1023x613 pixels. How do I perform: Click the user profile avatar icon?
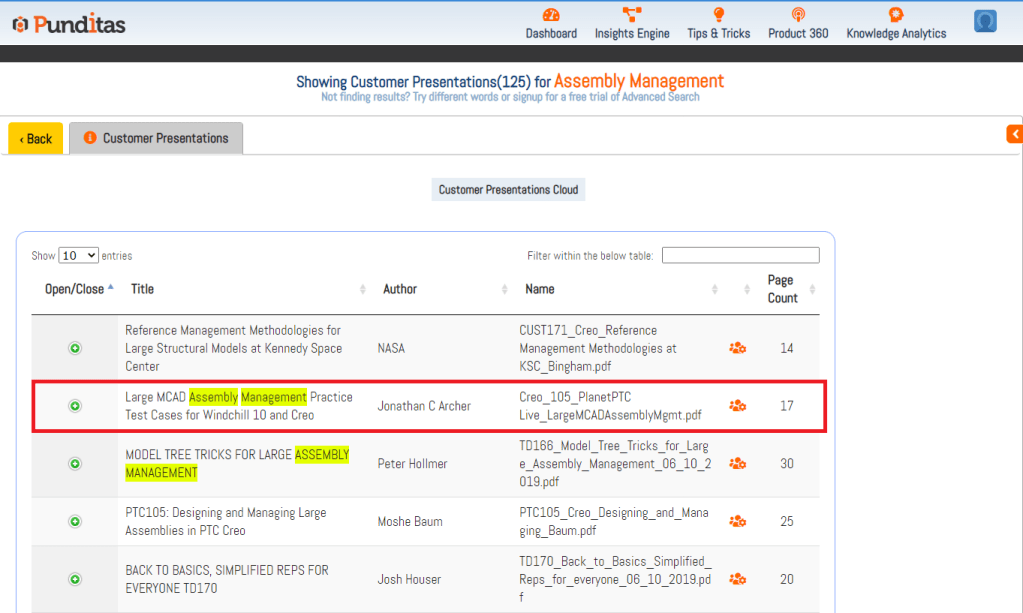tap(985, 22)
